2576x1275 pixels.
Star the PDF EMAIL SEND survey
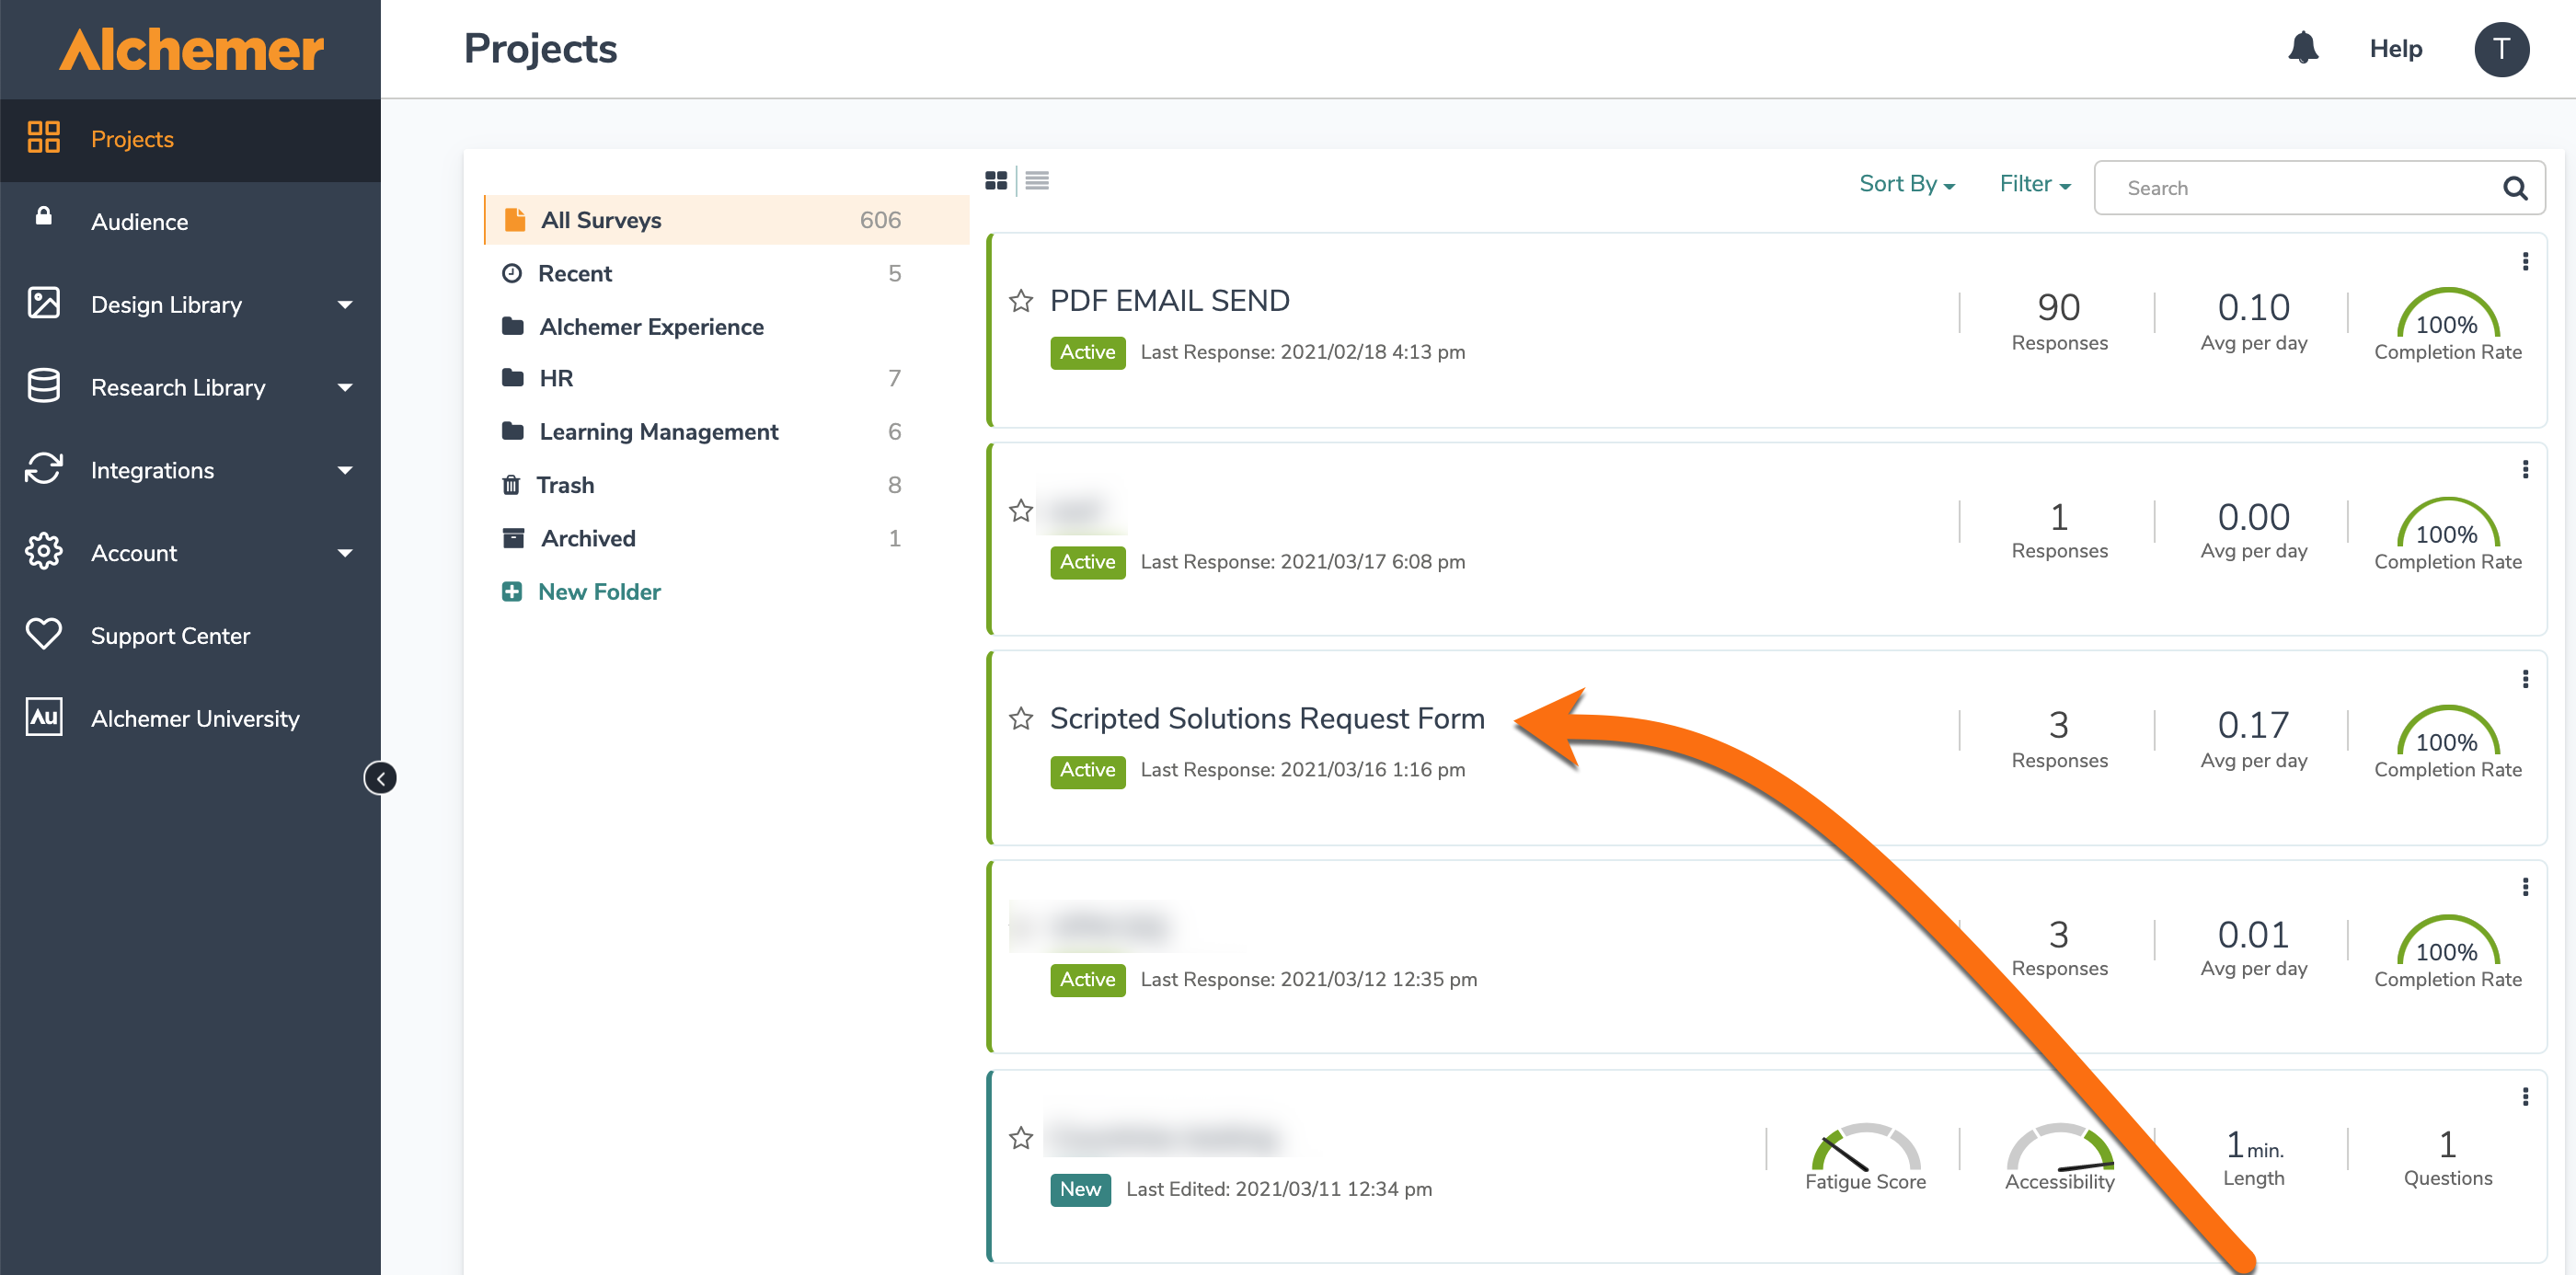(x=1020, y=301)
